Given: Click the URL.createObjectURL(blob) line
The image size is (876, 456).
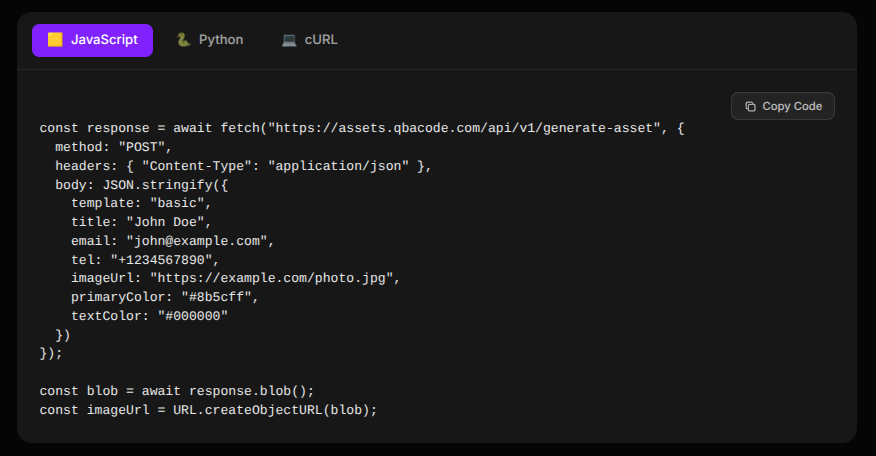Looking at the screenshot, I should coord(208,410).
